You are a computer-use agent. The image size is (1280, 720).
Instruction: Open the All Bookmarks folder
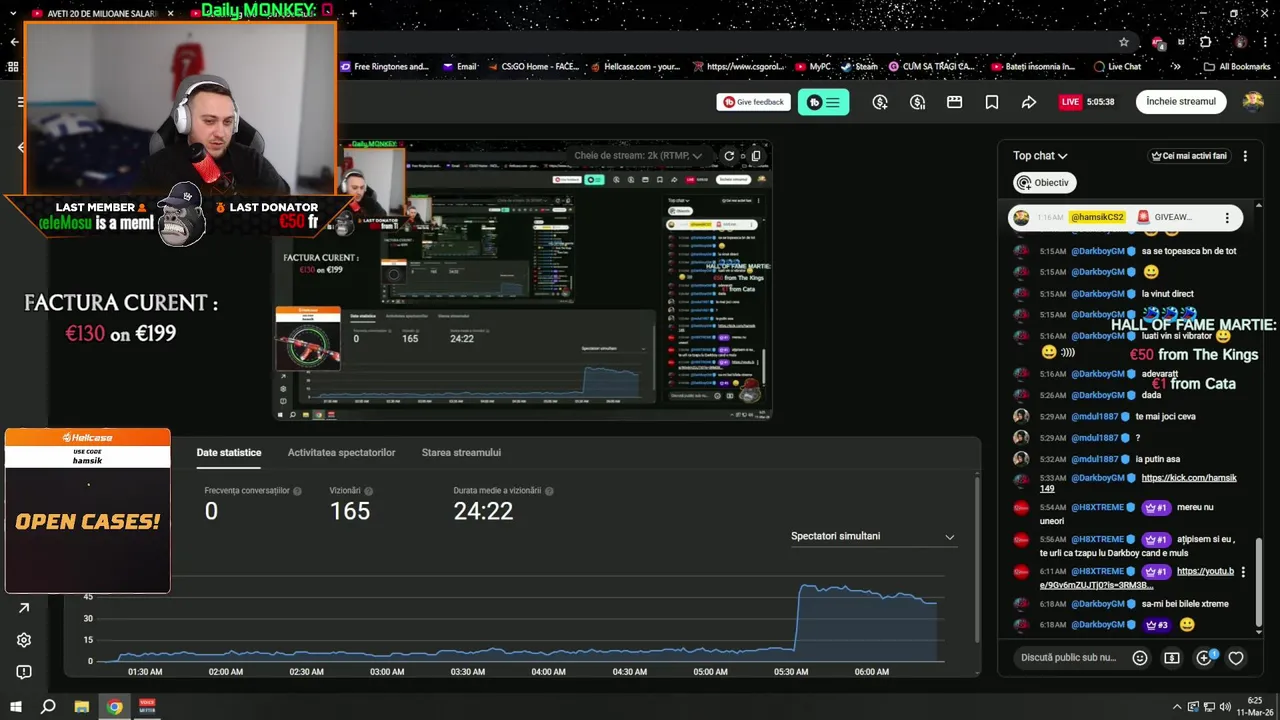pos(1237,67)
